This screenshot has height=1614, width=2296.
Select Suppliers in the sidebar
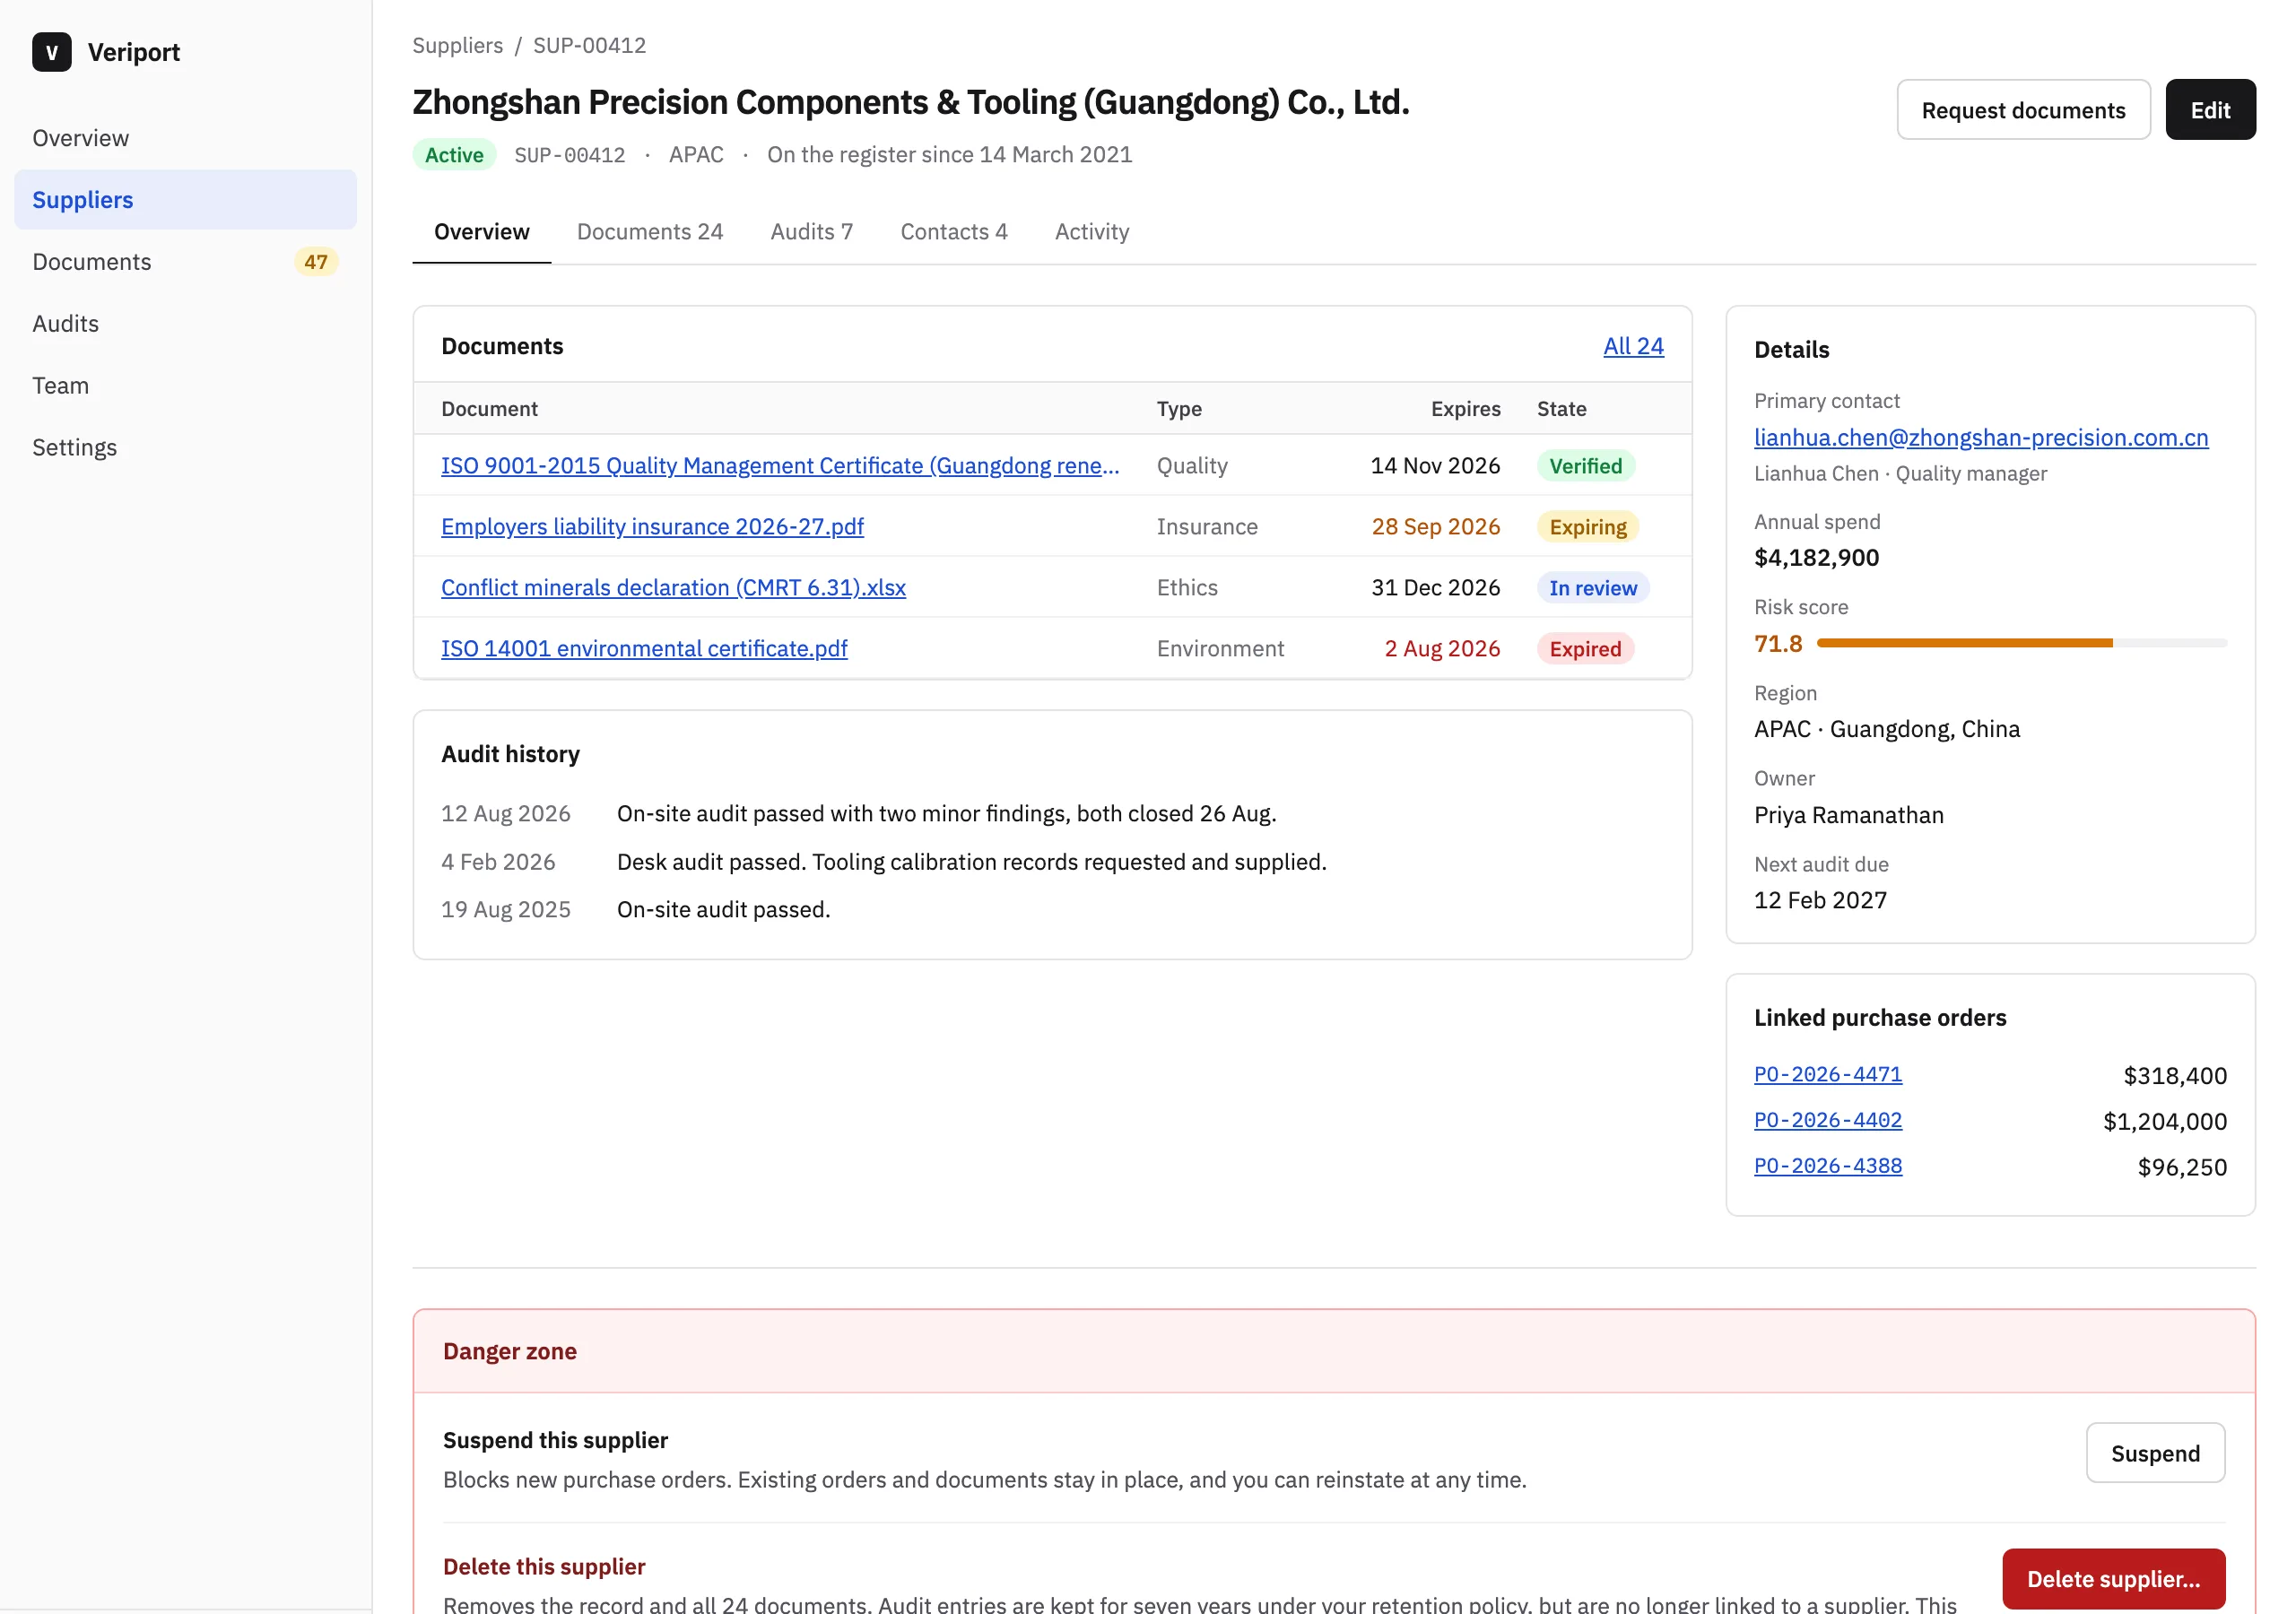coord(185,200)
